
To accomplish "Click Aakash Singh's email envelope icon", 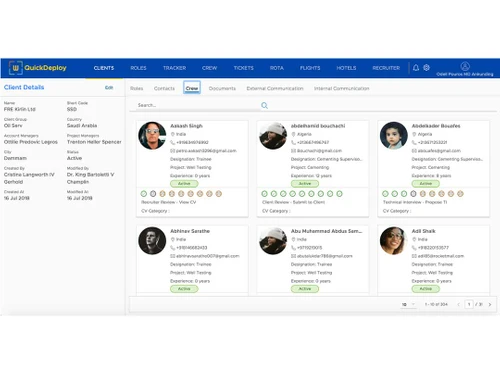I will [173, 151].
